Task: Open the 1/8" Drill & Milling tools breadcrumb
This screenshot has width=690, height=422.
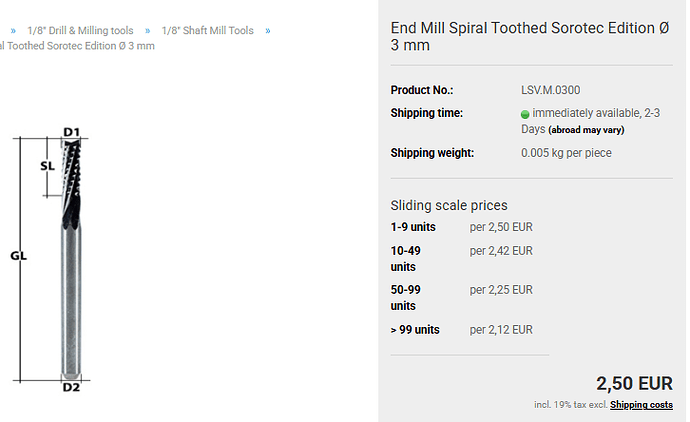Action: click(80, 30)
